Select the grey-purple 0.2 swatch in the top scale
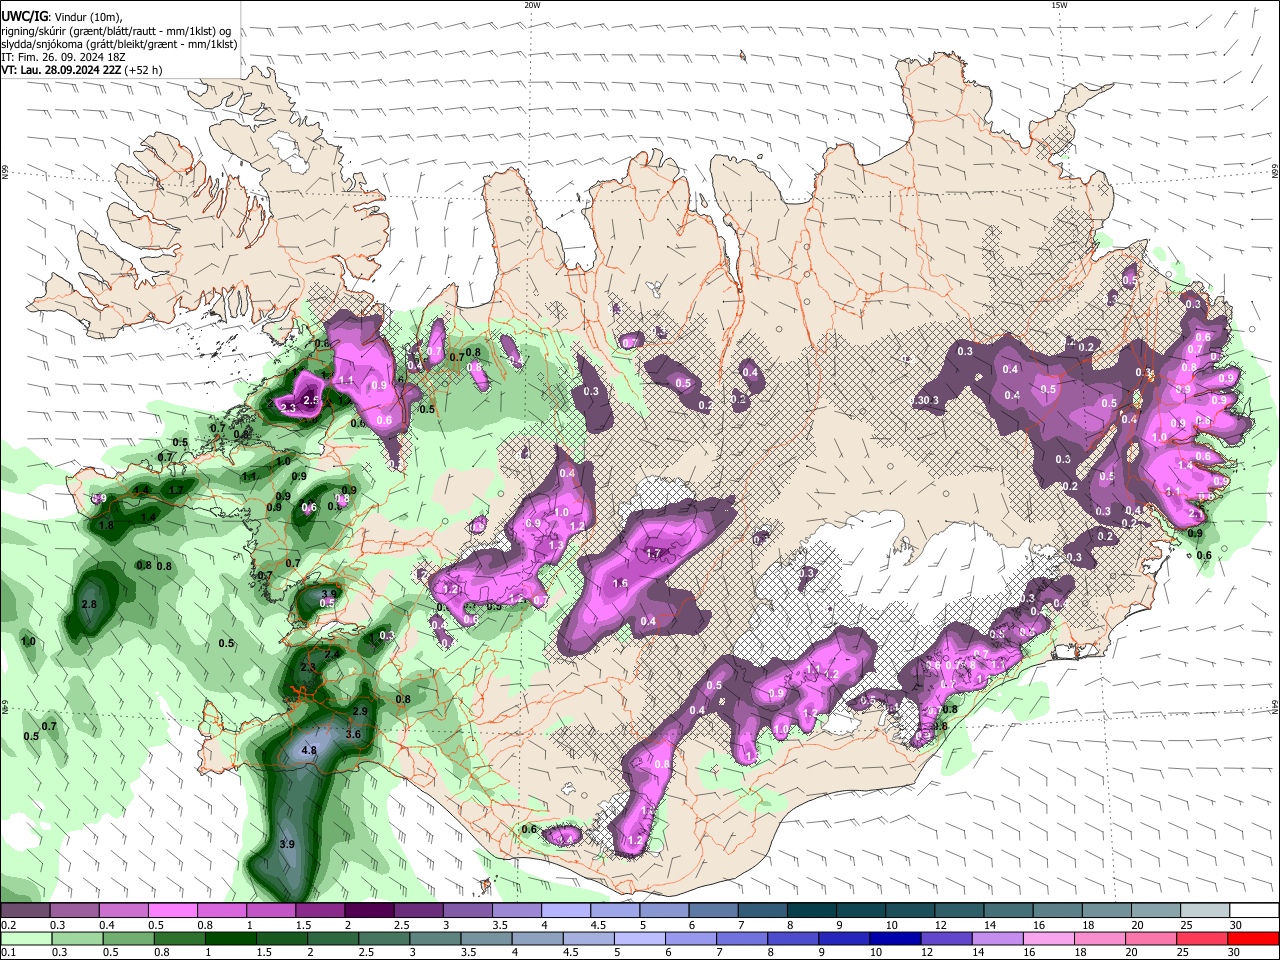 click(25, 911)
